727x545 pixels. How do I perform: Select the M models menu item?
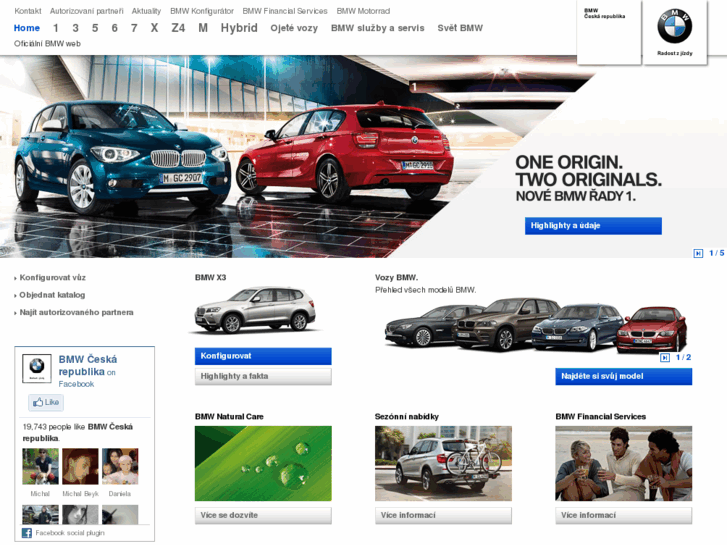[x=203, y=28]
